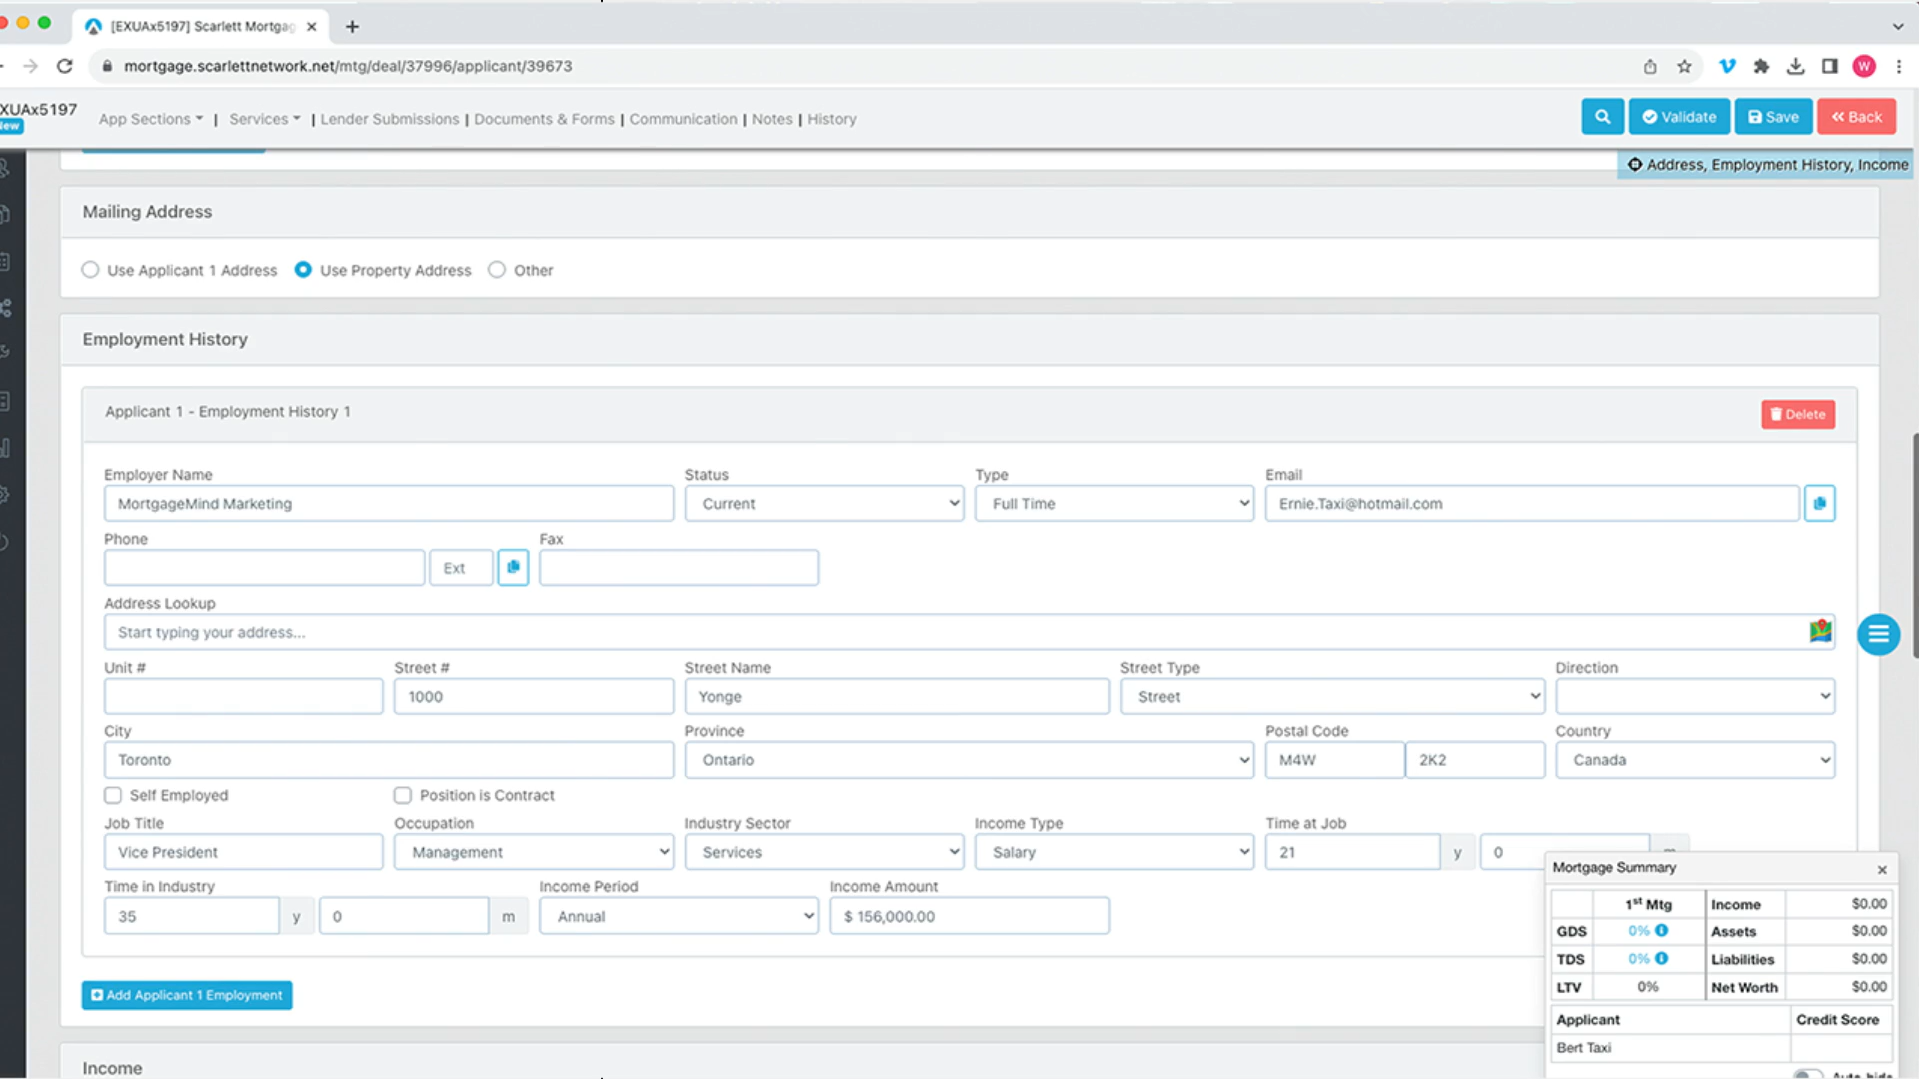This screenshot has width=1919, height=1079.
Task: Check the Self Employed checkbox
Action: point(113,795)
